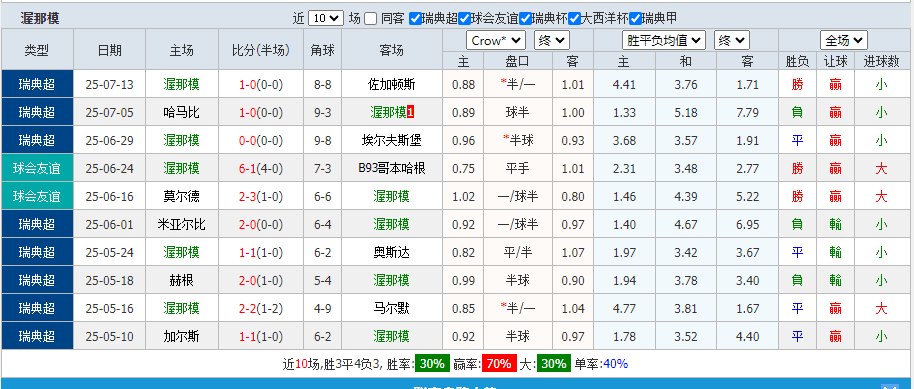Uncheck the 瑞典杯 filter checkbox
This screenshot has height=389, width=914.
pyautogui.click(x=524, y=19)
